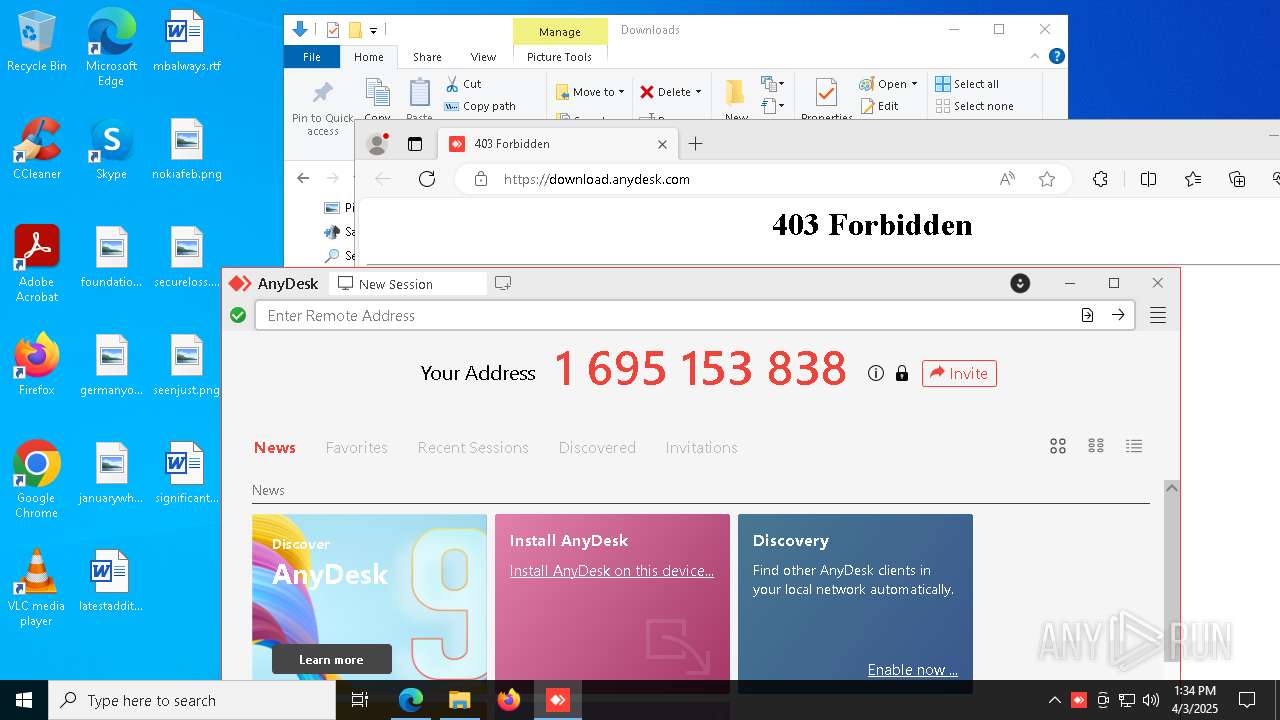Click Firefox icon on the taskbar
The image size is (1280, 720).
(x=509, y=700)
